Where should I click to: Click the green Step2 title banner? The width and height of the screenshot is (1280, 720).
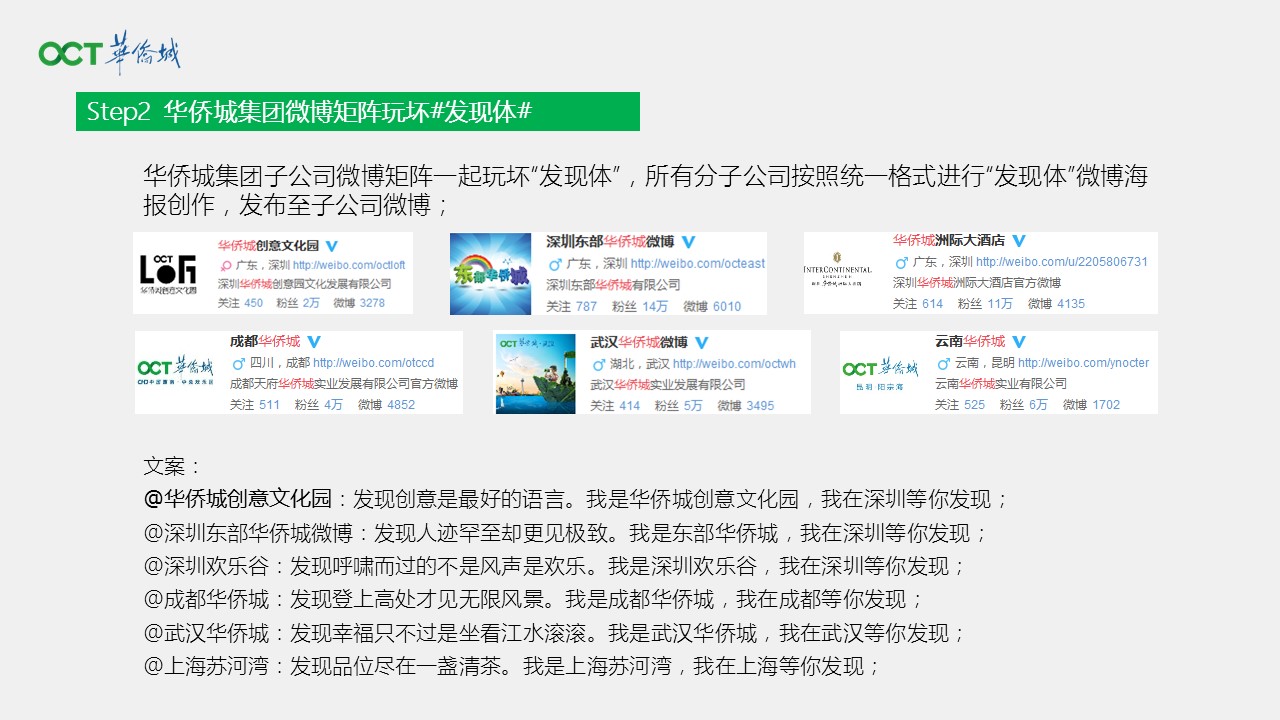click(358, 111)
